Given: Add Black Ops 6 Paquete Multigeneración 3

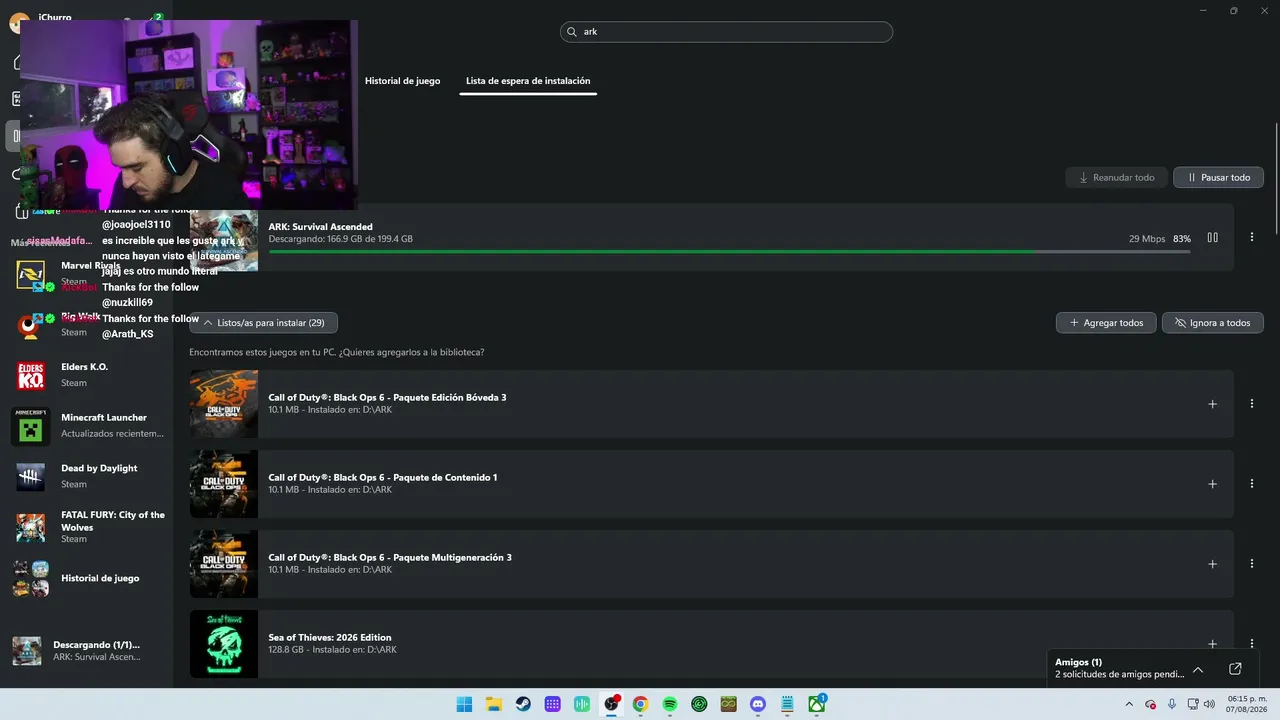Looking at the screenshot, I should point(1212,564).
